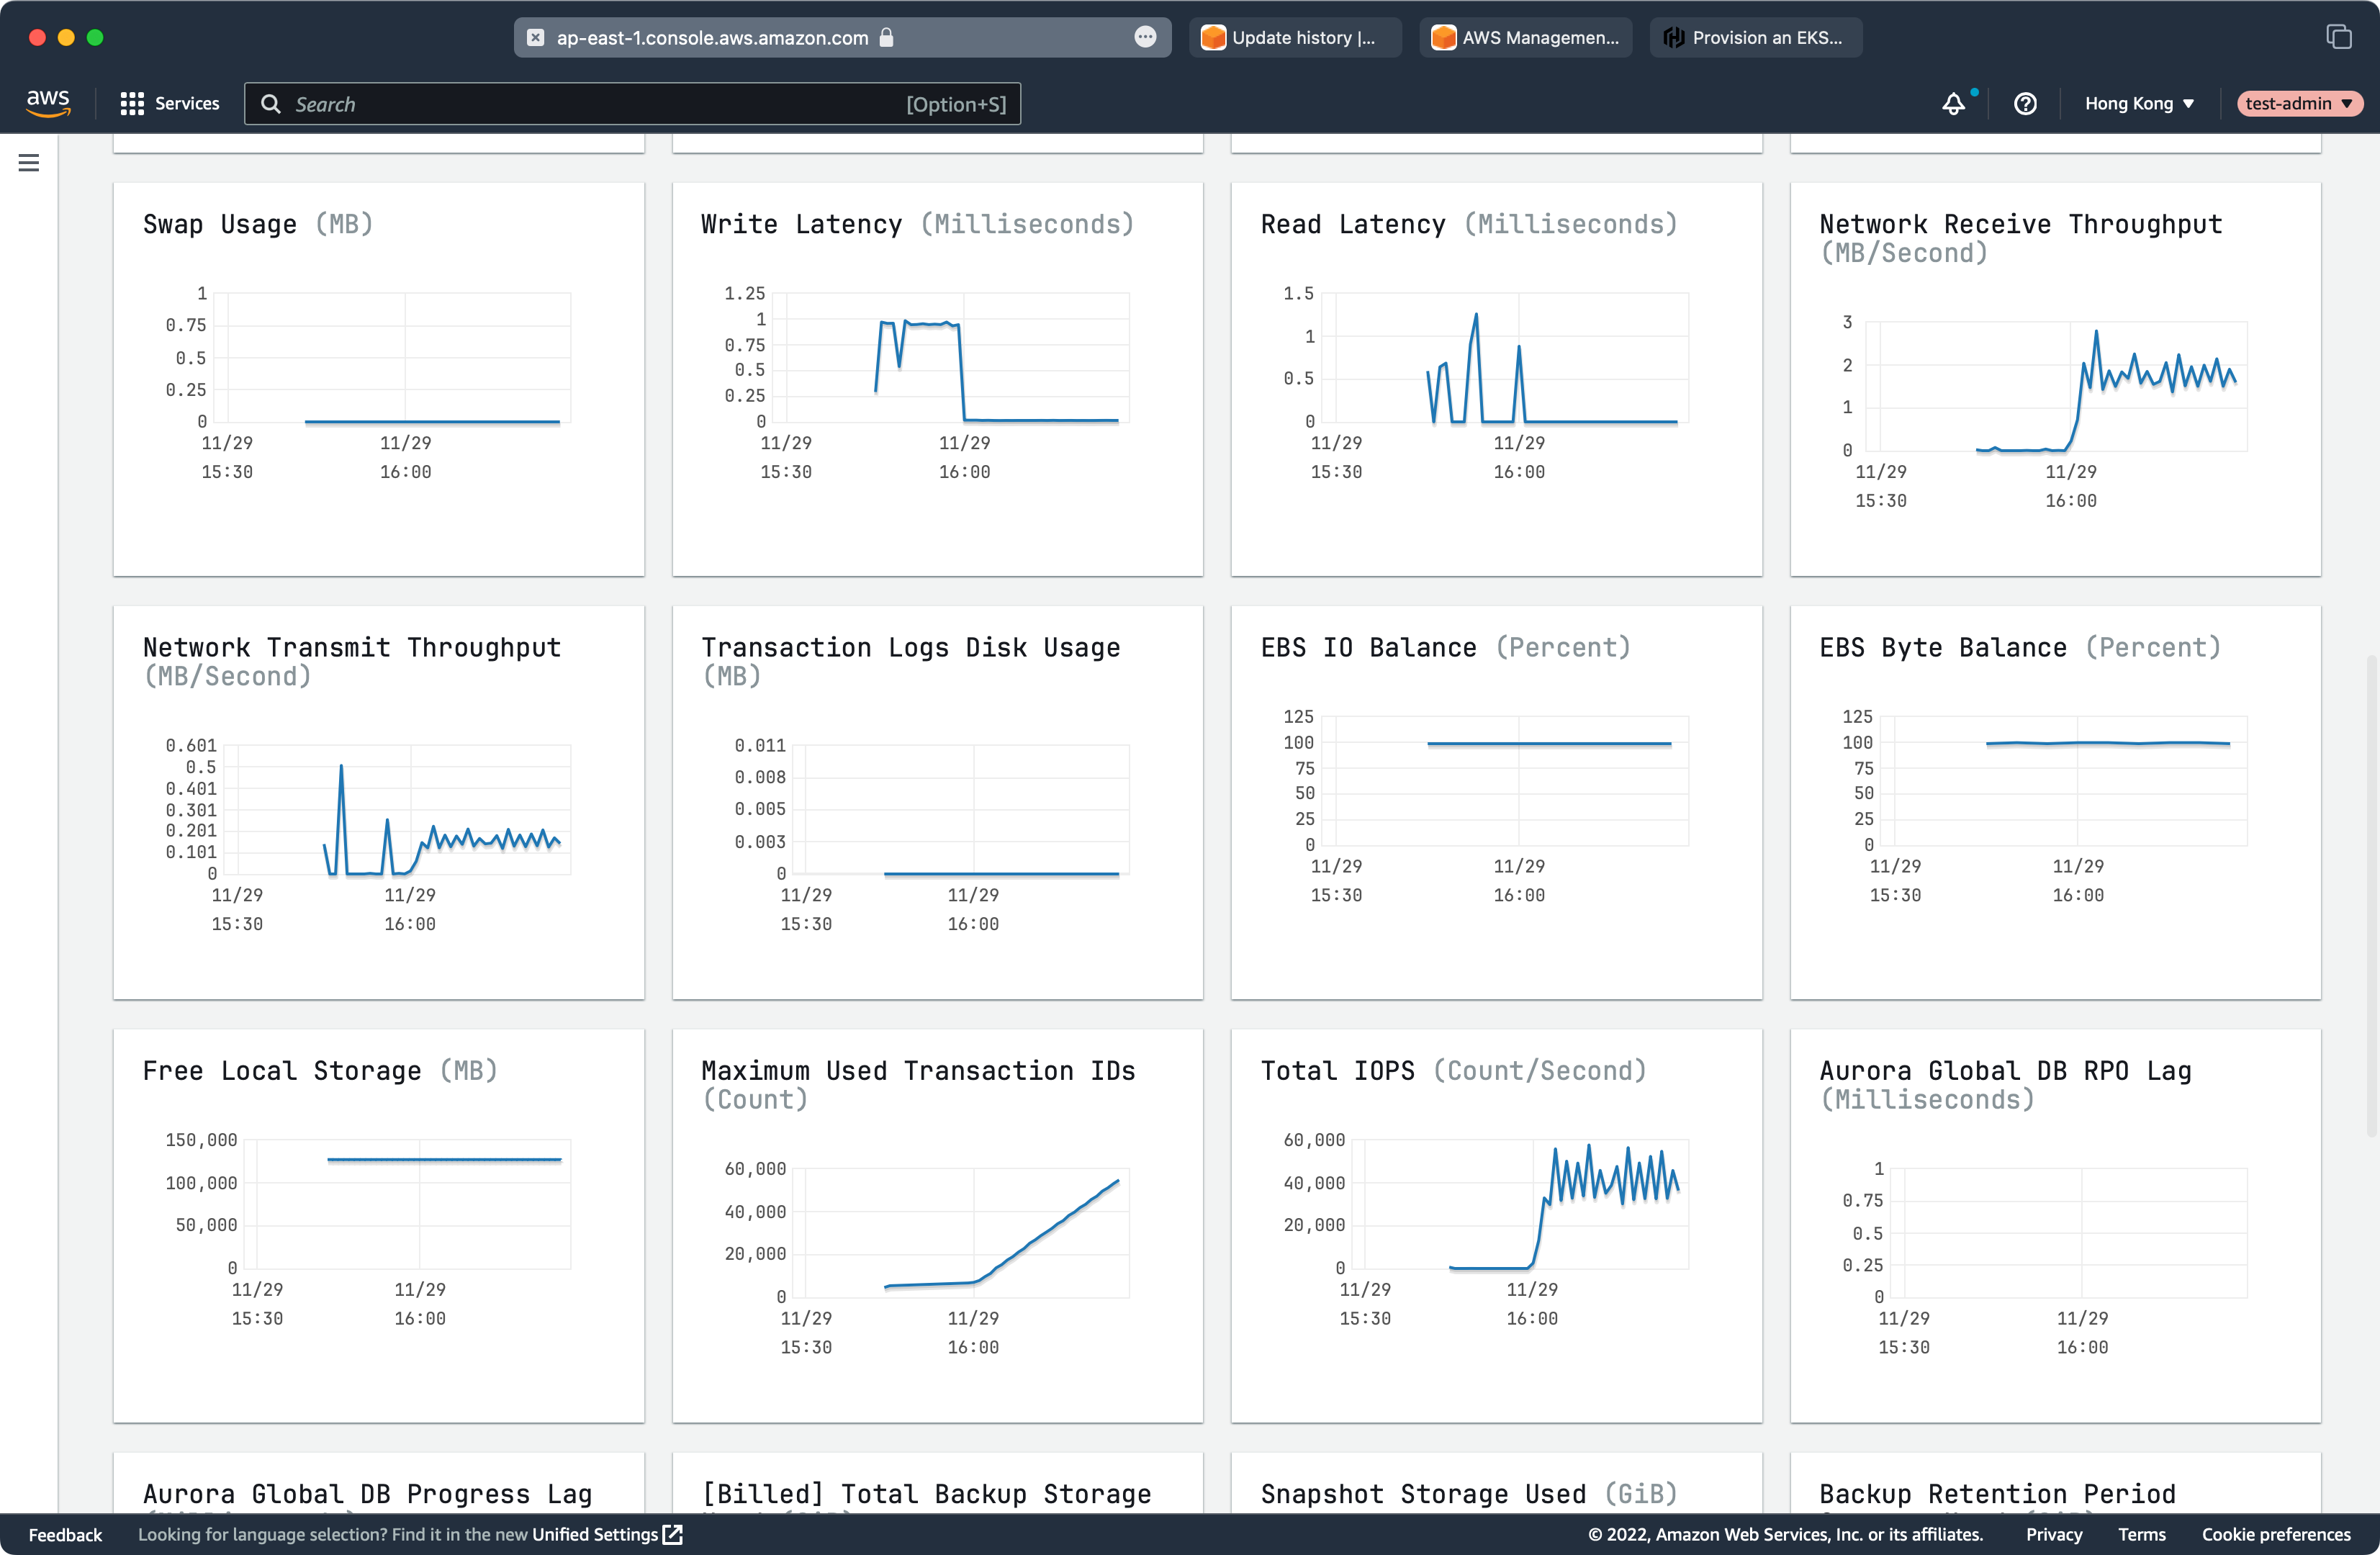Open the notifications bell
Viewport: 2380px width, 1555px height.
click(1953, 104)
